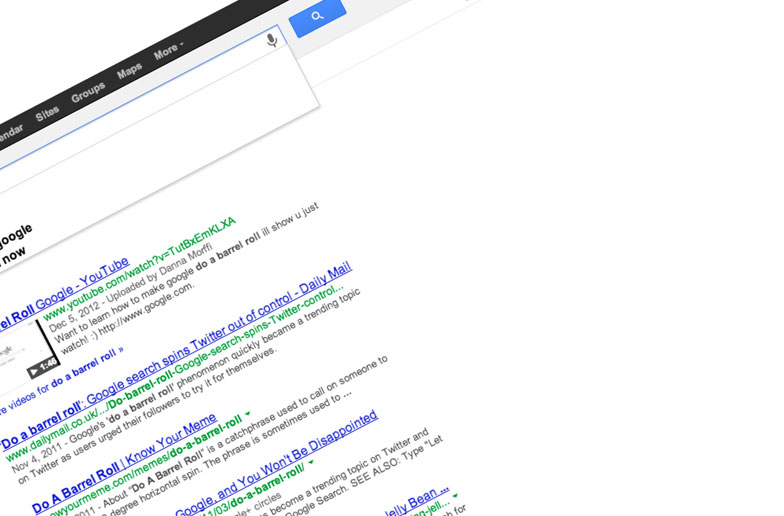Expand arrow beside do-a-barrel-roll/ URL

point(310,462)
